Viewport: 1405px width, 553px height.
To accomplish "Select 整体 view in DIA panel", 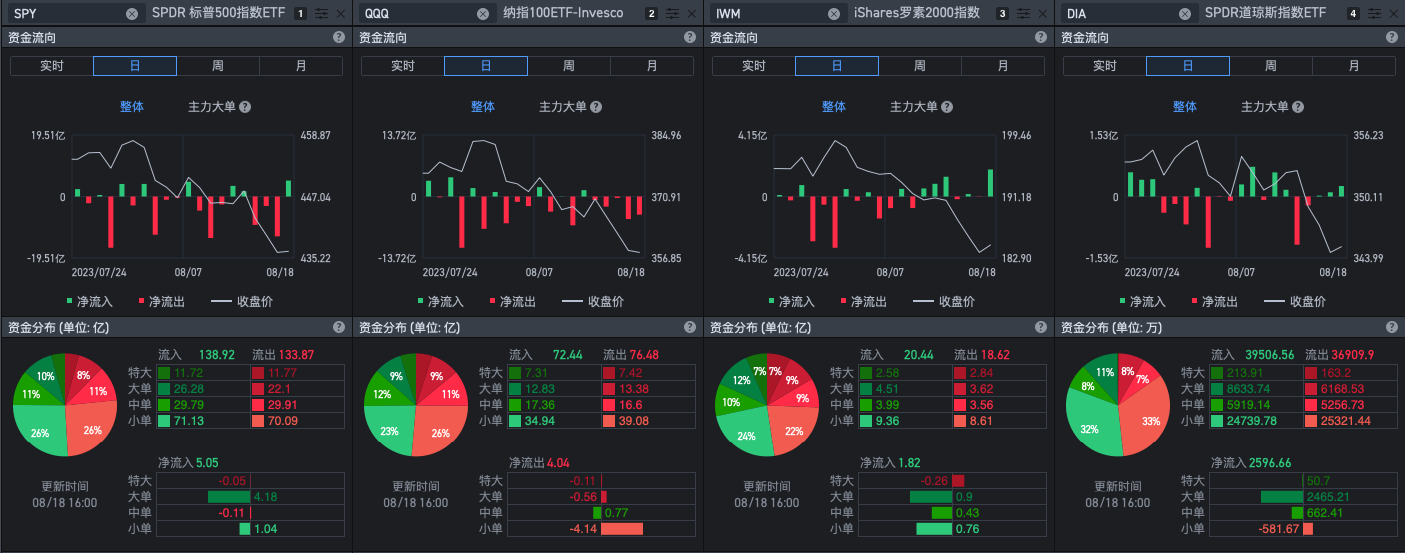I will [1185, 107].
